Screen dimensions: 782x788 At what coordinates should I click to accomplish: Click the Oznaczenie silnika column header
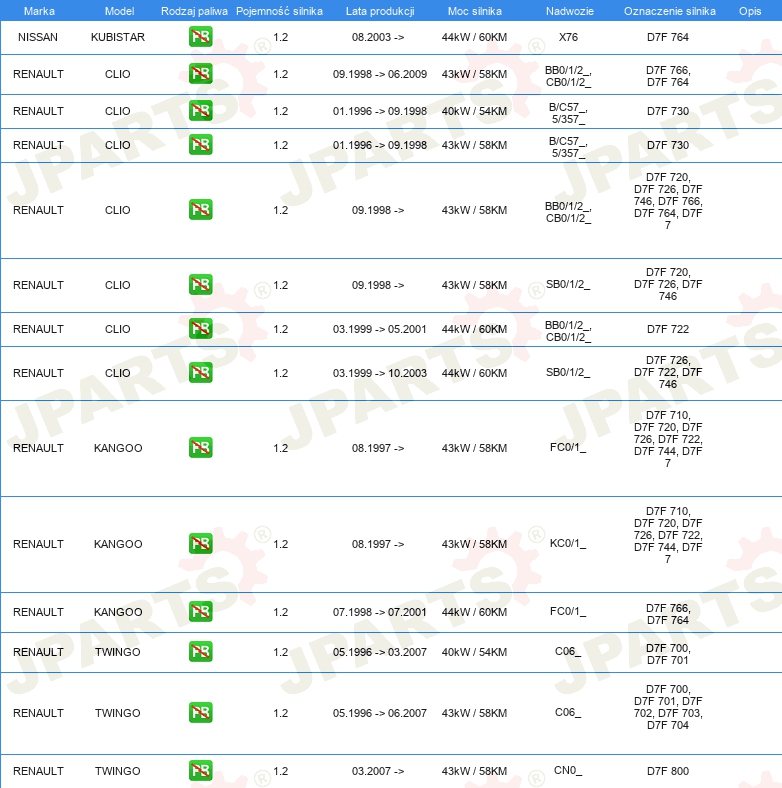(x=669, y=11)
